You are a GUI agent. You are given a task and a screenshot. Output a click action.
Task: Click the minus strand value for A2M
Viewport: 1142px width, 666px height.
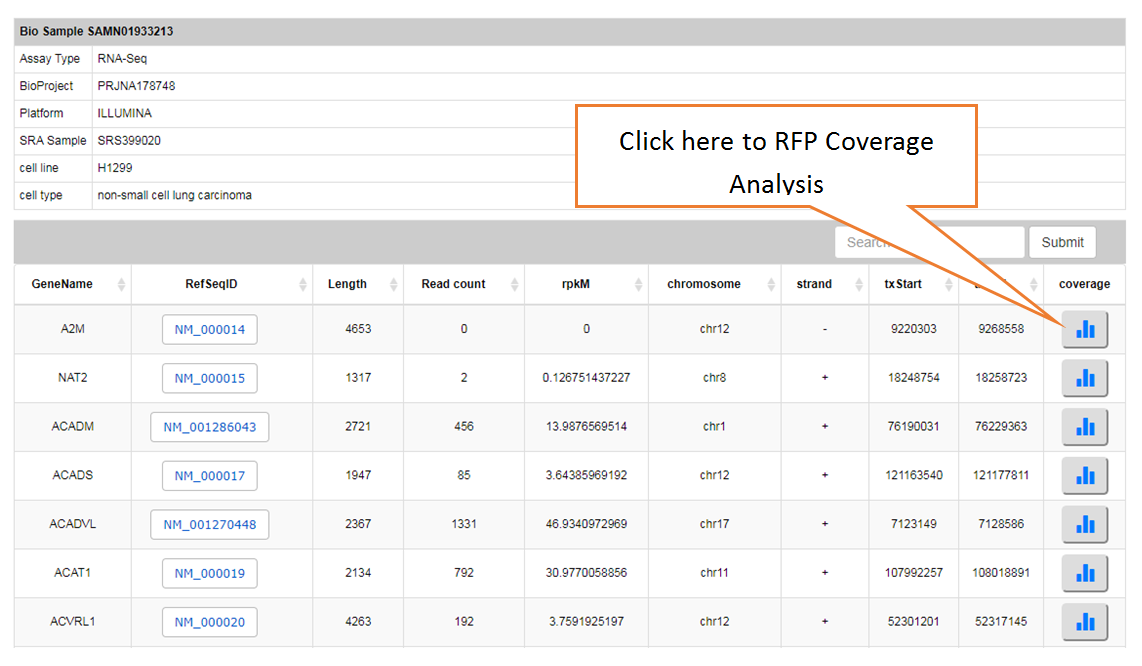[x=824, y=329]
